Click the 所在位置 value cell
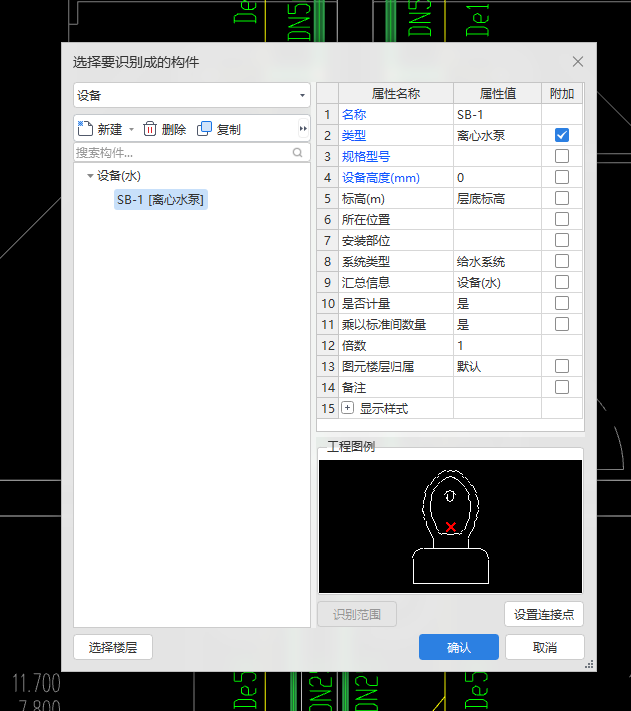 [497, 219]
